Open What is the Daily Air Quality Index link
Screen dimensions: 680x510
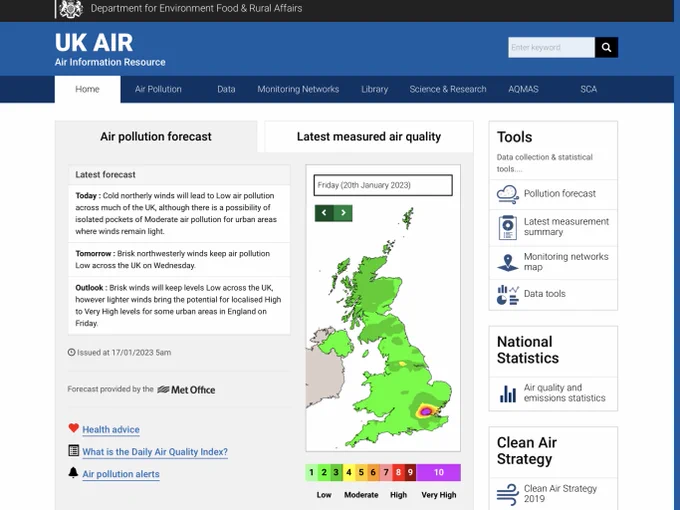(x=155, y=451)
